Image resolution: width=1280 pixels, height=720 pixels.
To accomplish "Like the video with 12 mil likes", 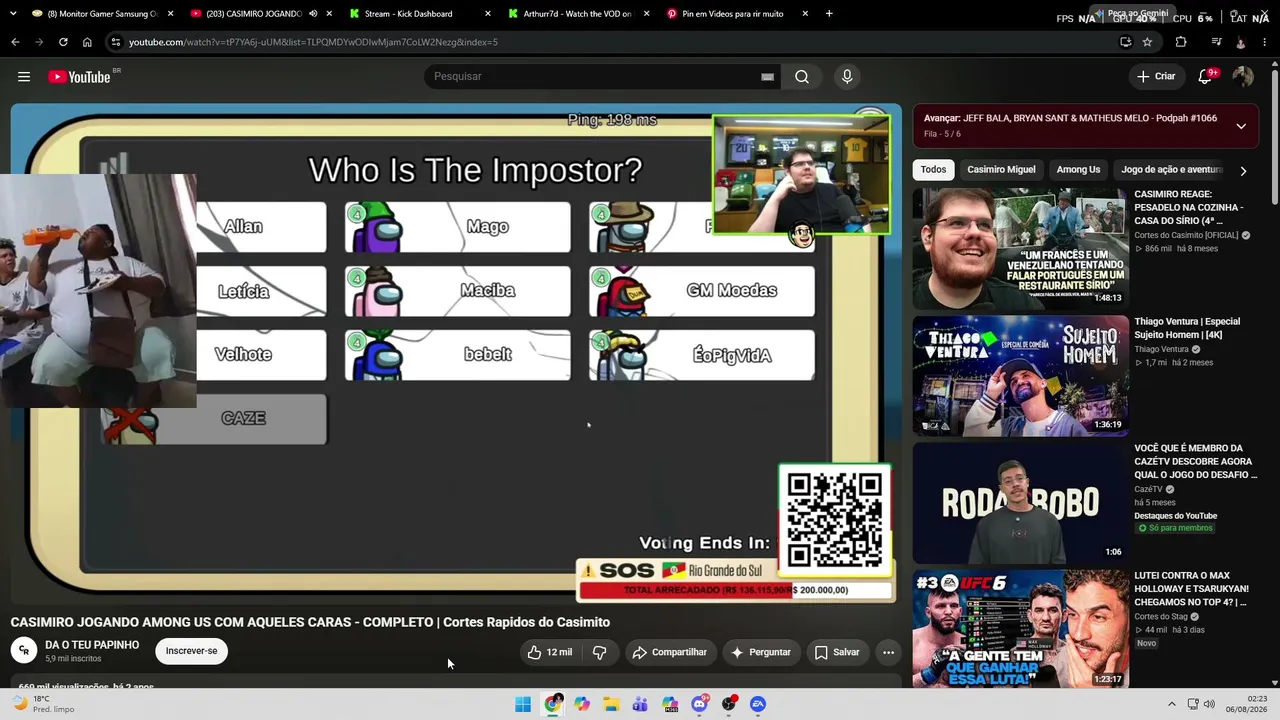I will pyautogui.click(x=549, y=652).
